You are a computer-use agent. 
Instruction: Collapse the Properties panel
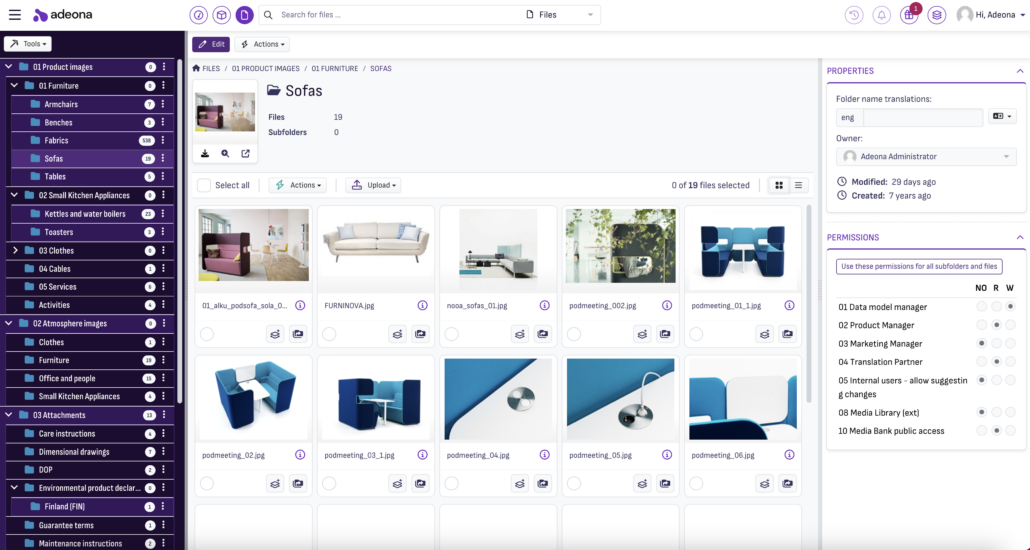(x=1019, y=71)
